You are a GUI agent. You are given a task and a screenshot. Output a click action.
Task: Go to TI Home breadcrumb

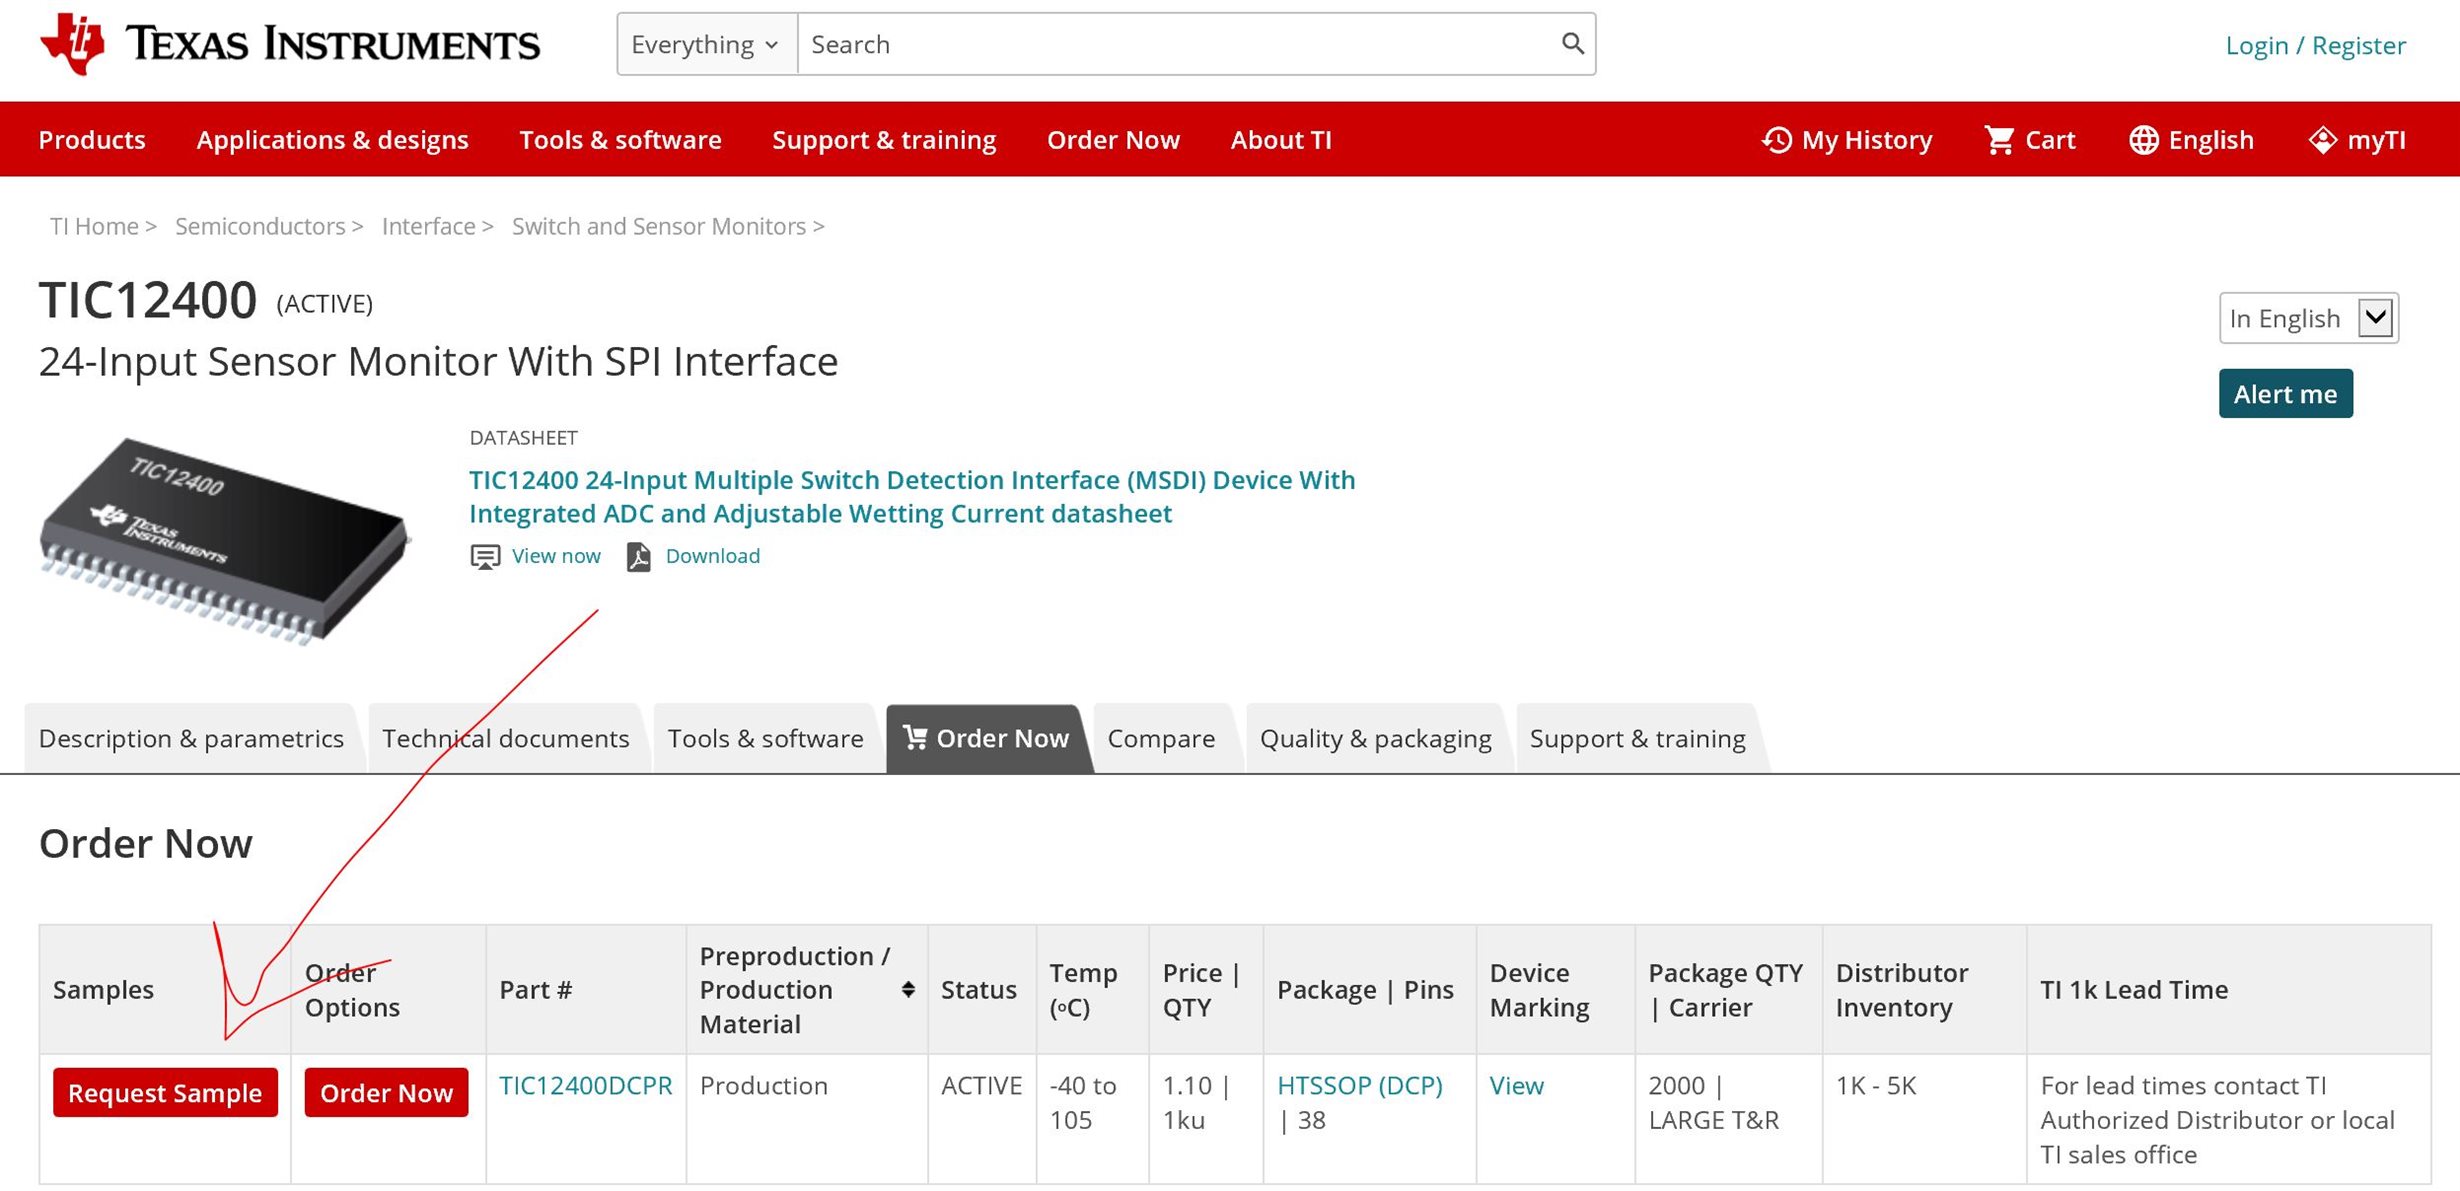94,227
